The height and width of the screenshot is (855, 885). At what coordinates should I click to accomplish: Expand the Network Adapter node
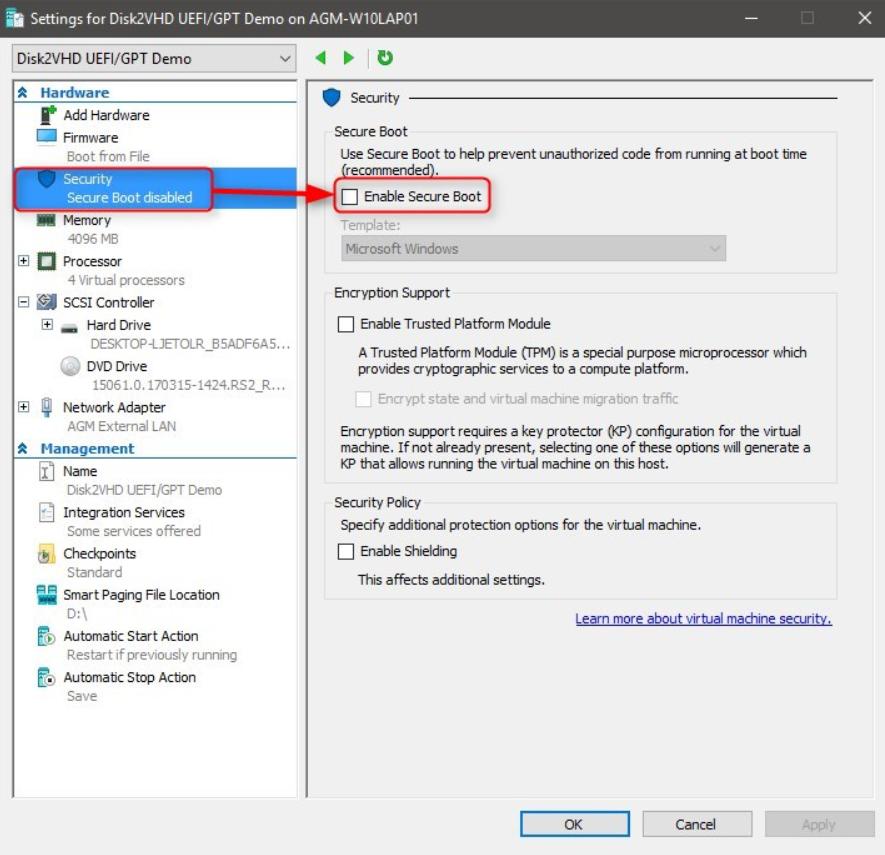click(x=24, y=407)
